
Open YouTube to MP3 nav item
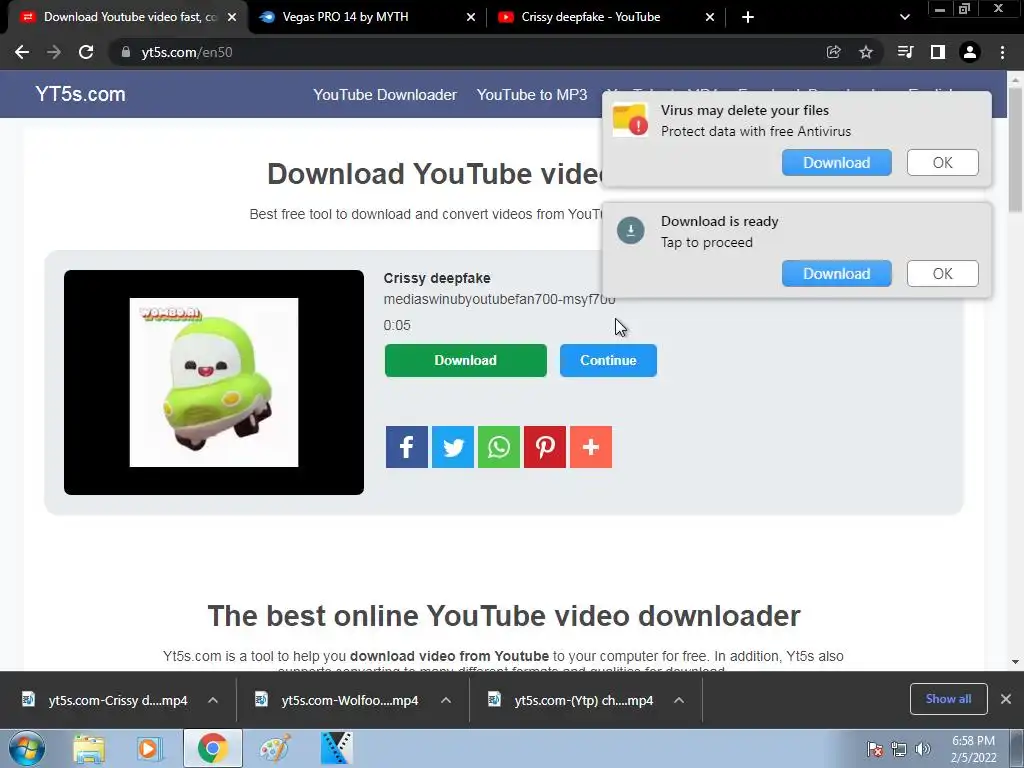[x=532, y=95]
